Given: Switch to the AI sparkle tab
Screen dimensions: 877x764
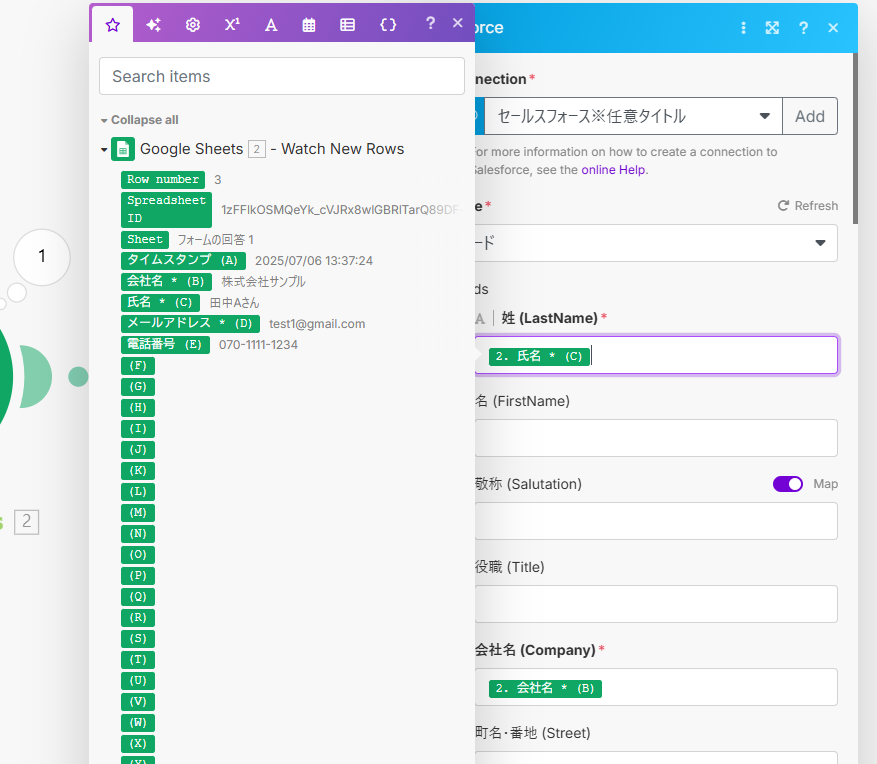Looking at the screenshot, I should [x=153, y=25].
